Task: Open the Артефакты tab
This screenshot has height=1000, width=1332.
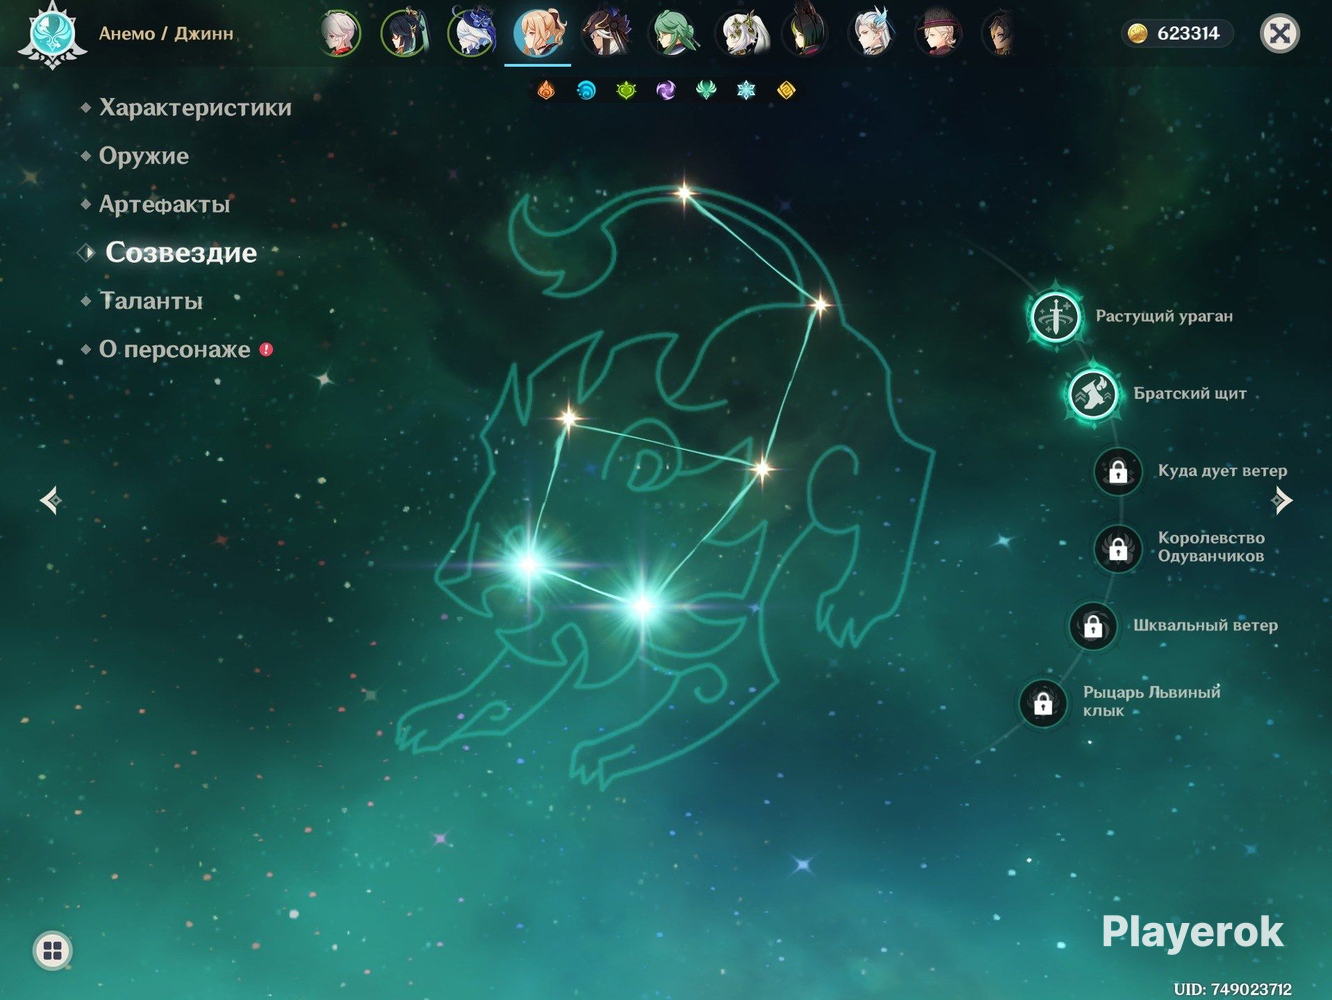Action: 165,204
